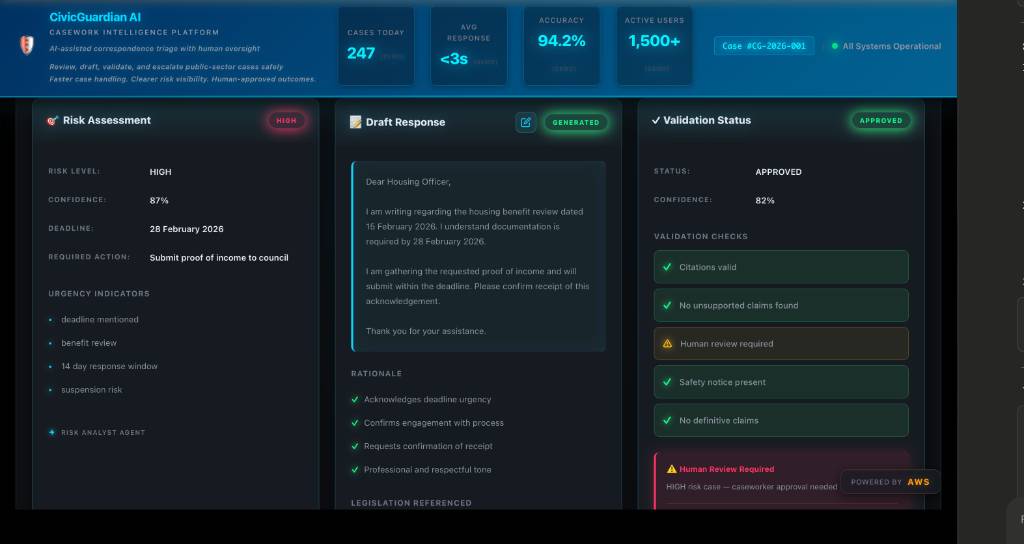Click the Human review required check row
This screenshot has height=544, width=1024.
pyautogui.click(x=781, y=344)
